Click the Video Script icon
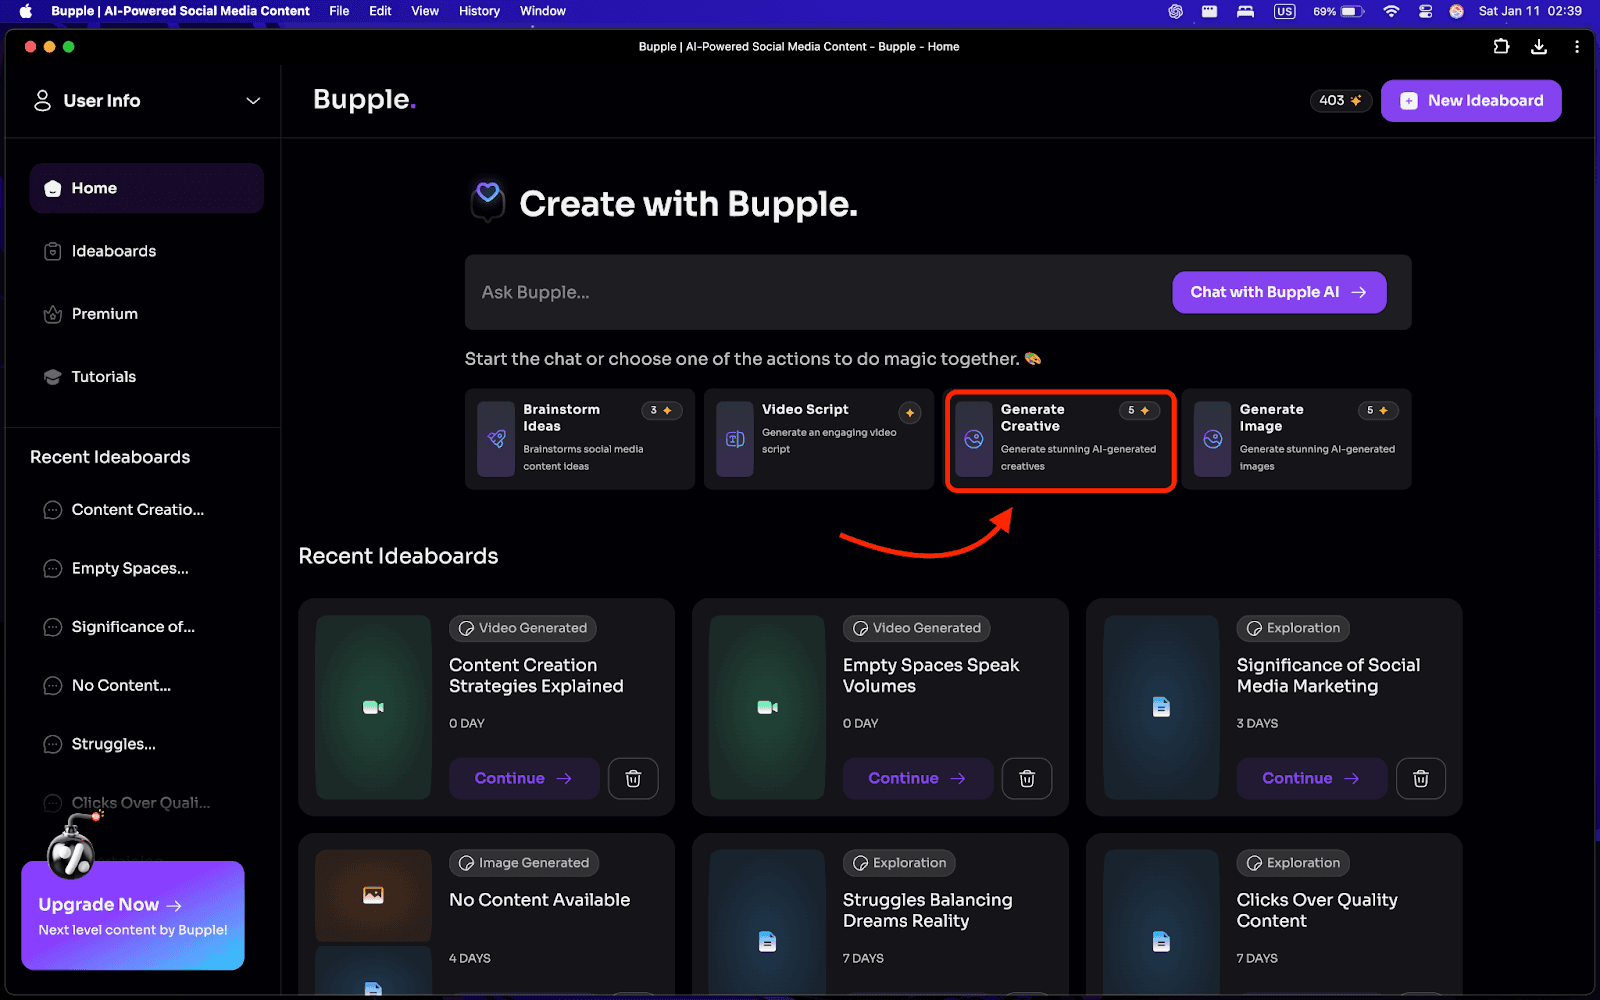Viewport: 1600px width, 1000px height. pyautogui.click(x=735, y=439)
